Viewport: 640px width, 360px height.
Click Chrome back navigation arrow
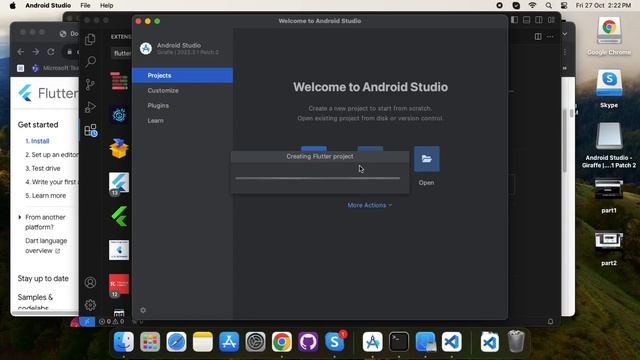click(x=21, y=52)
